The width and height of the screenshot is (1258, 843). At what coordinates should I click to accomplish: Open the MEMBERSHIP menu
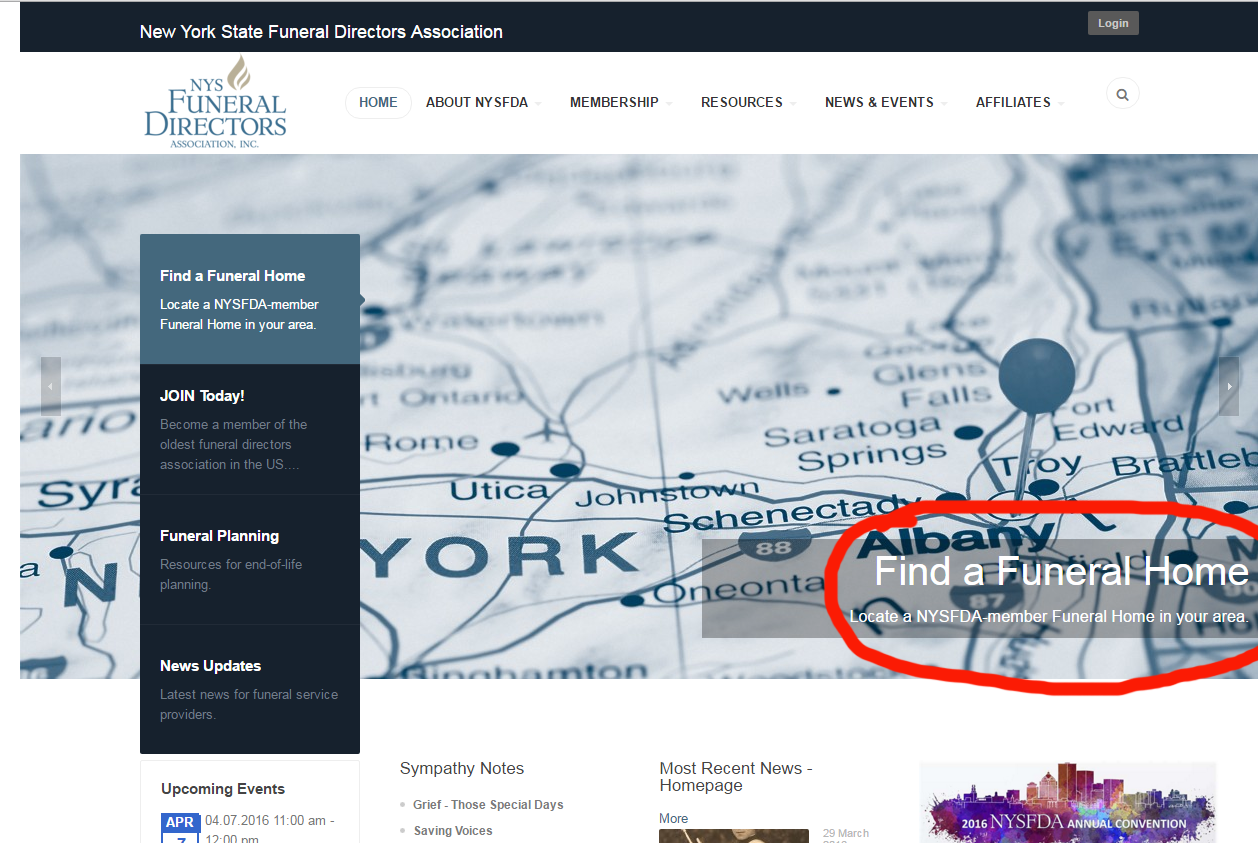pyautogui.click(x=614, y=102)
